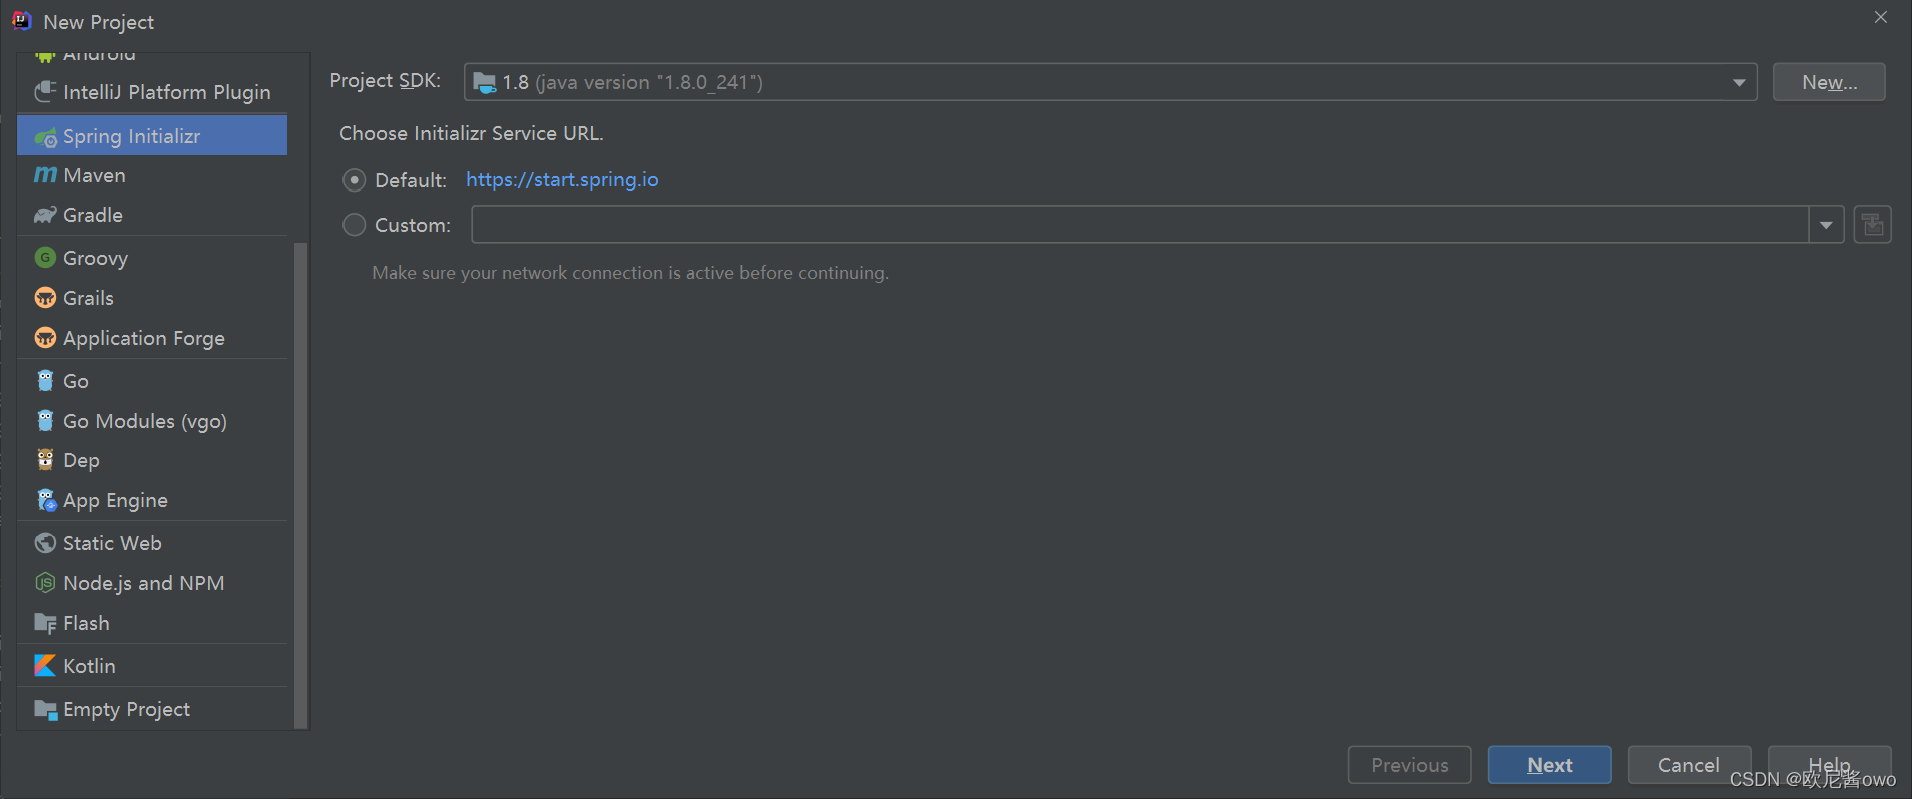Select Application Forge entry
Image resolution: width=1912 pixels, height=799 pixels.
coord(152,338)
